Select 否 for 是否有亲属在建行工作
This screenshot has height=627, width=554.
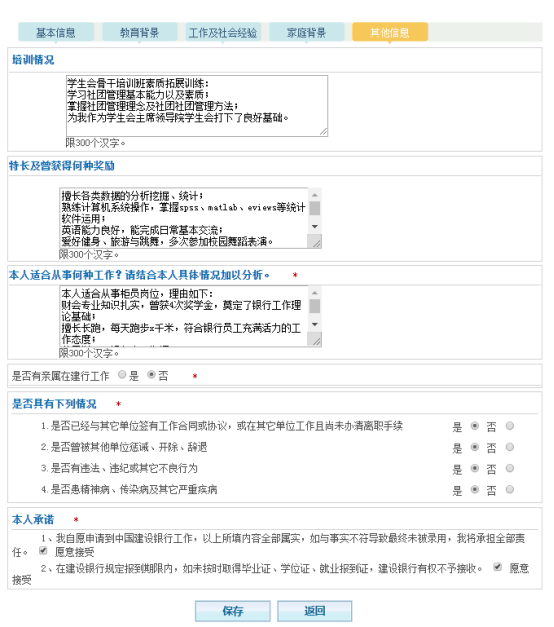click(x=151, y=375)
